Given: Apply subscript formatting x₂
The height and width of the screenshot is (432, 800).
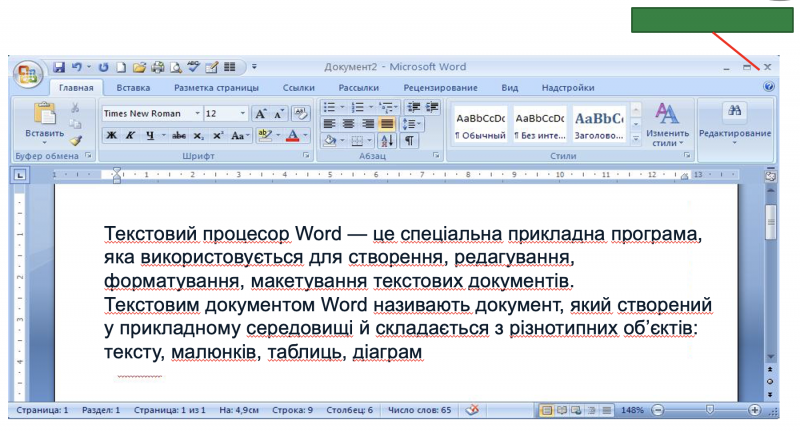Looking at the screenshot, I should 198,136.
